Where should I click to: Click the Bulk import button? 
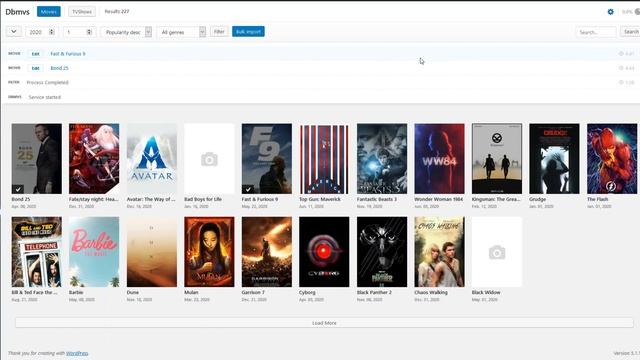248,31
